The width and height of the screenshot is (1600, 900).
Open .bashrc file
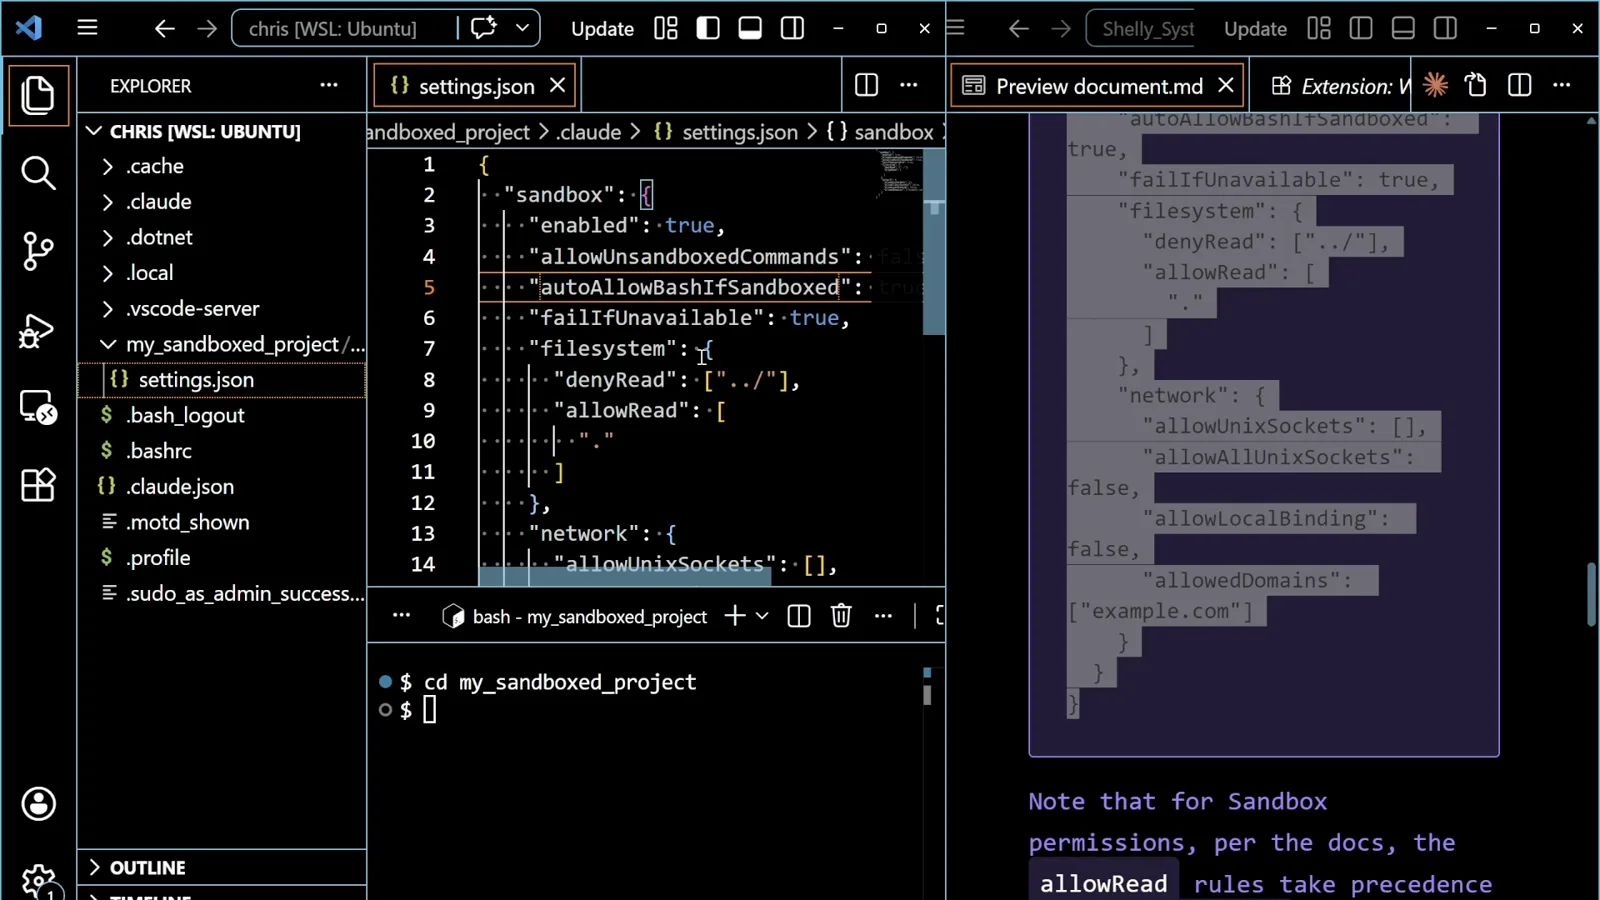click(x=222, y=451)
